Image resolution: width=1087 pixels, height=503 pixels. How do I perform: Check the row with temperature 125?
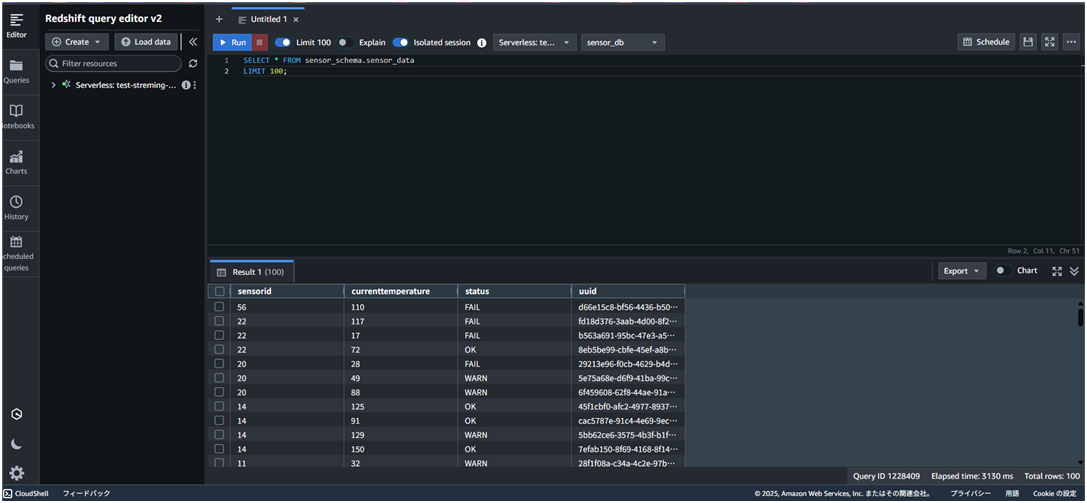coord(219,406)
